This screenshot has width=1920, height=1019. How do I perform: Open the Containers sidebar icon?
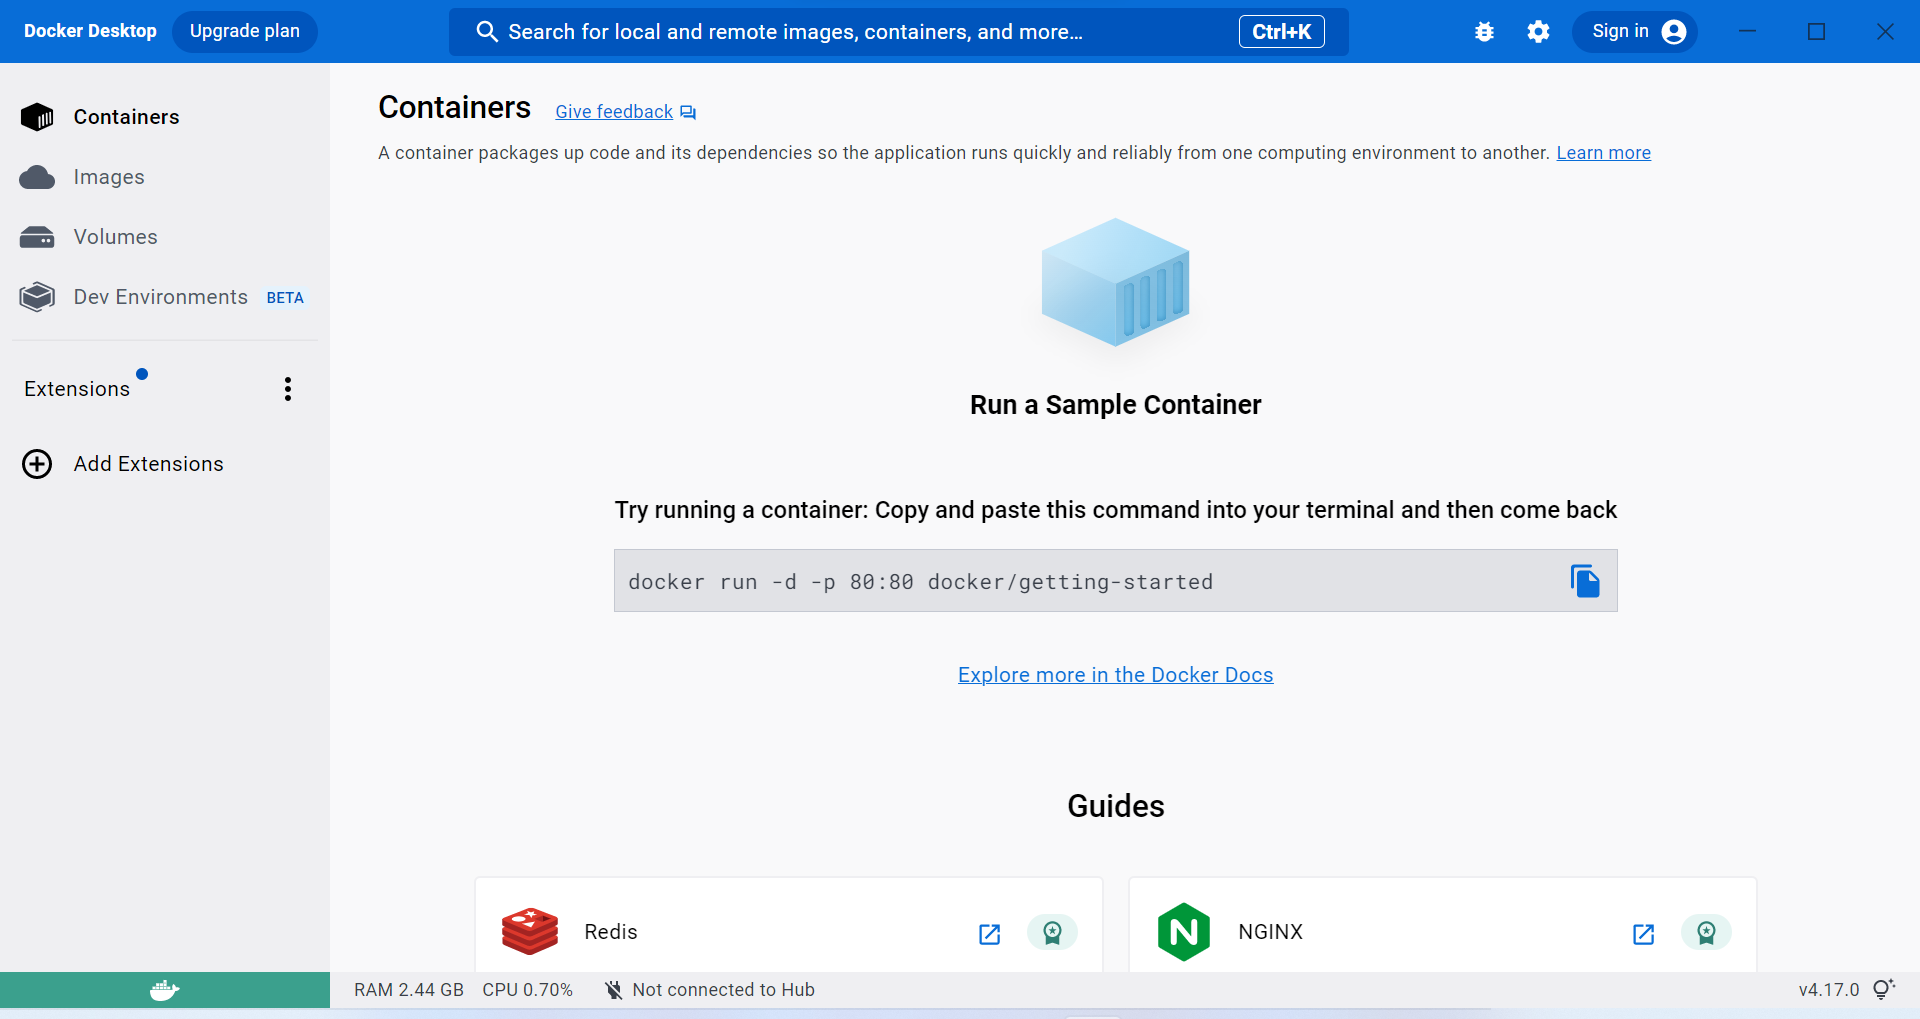tap(37, 117)
